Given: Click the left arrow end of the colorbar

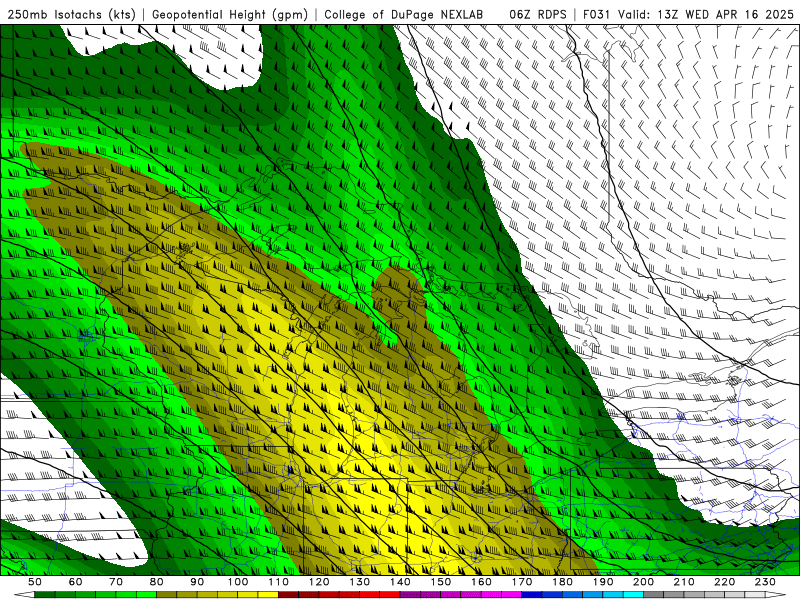Looking at the screenshot, I should pyautogui.click(x=24, y=595).
